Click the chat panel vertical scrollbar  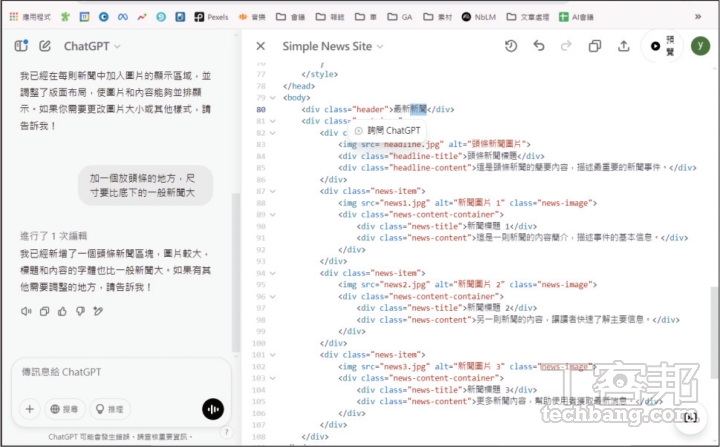point(236,272)
